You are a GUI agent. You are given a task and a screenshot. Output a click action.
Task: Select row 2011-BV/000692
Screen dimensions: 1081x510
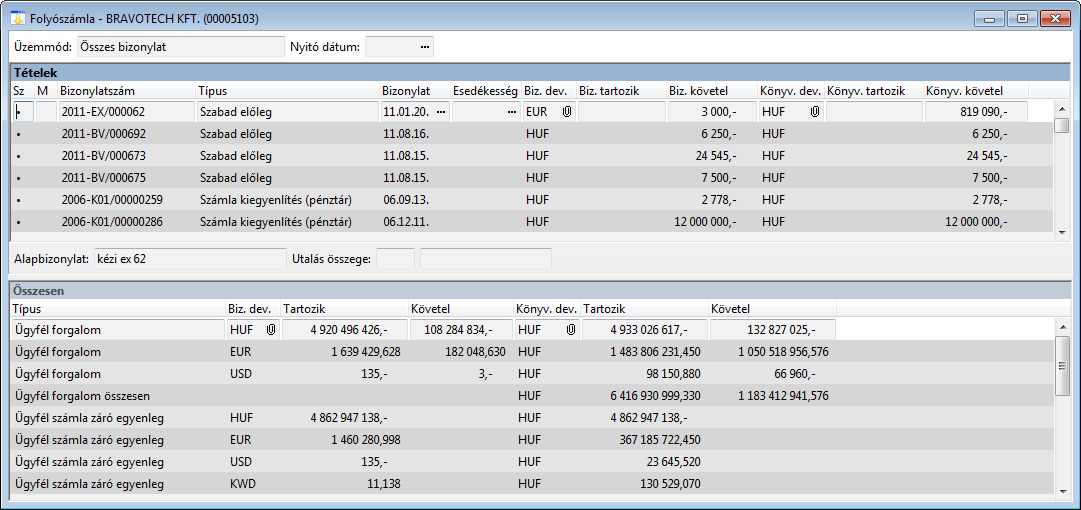click(532, 134)
